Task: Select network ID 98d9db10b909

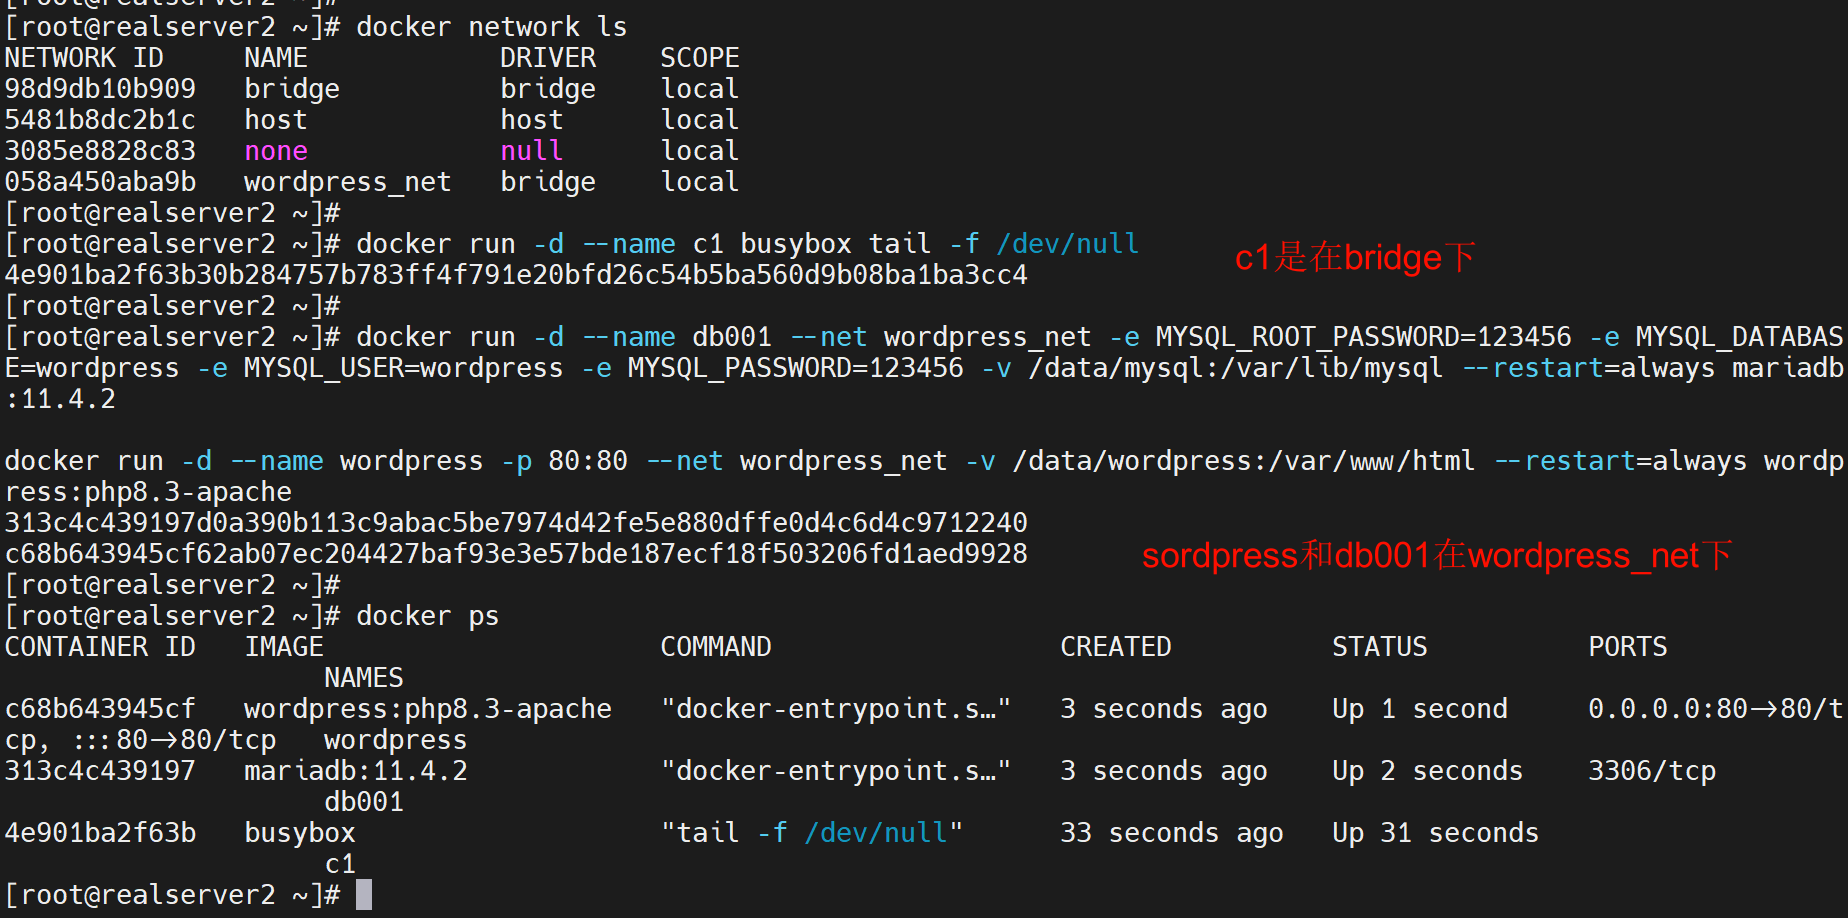Action: tap(100, 89)
